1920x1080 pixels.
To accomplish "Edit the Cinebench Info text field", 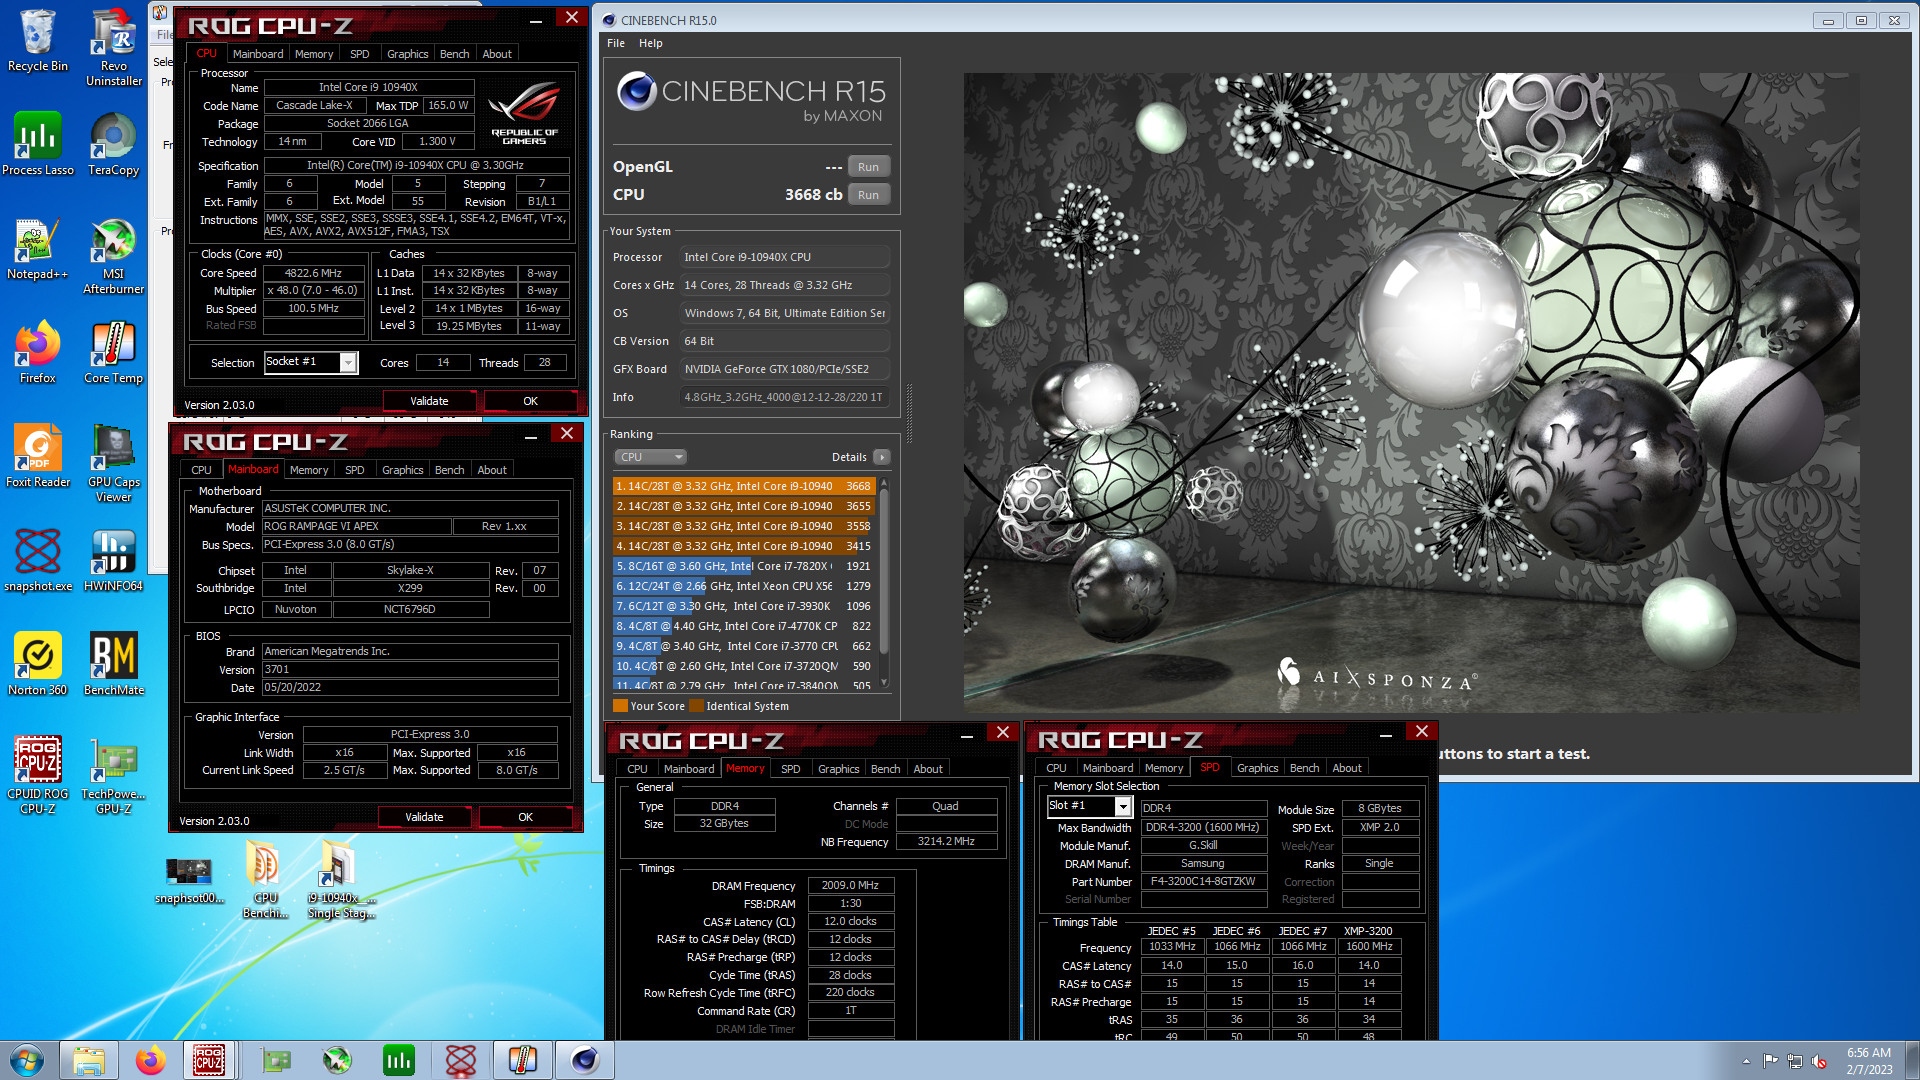I will tap(786, 397).
